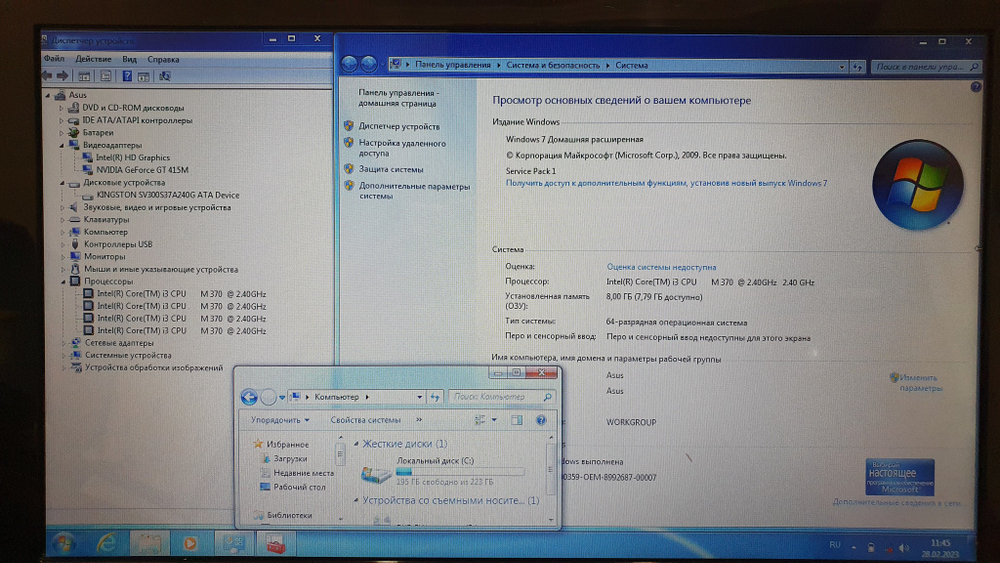
Task: Collapse the Дисковые устройства node
Action: [x=62, y=183]
